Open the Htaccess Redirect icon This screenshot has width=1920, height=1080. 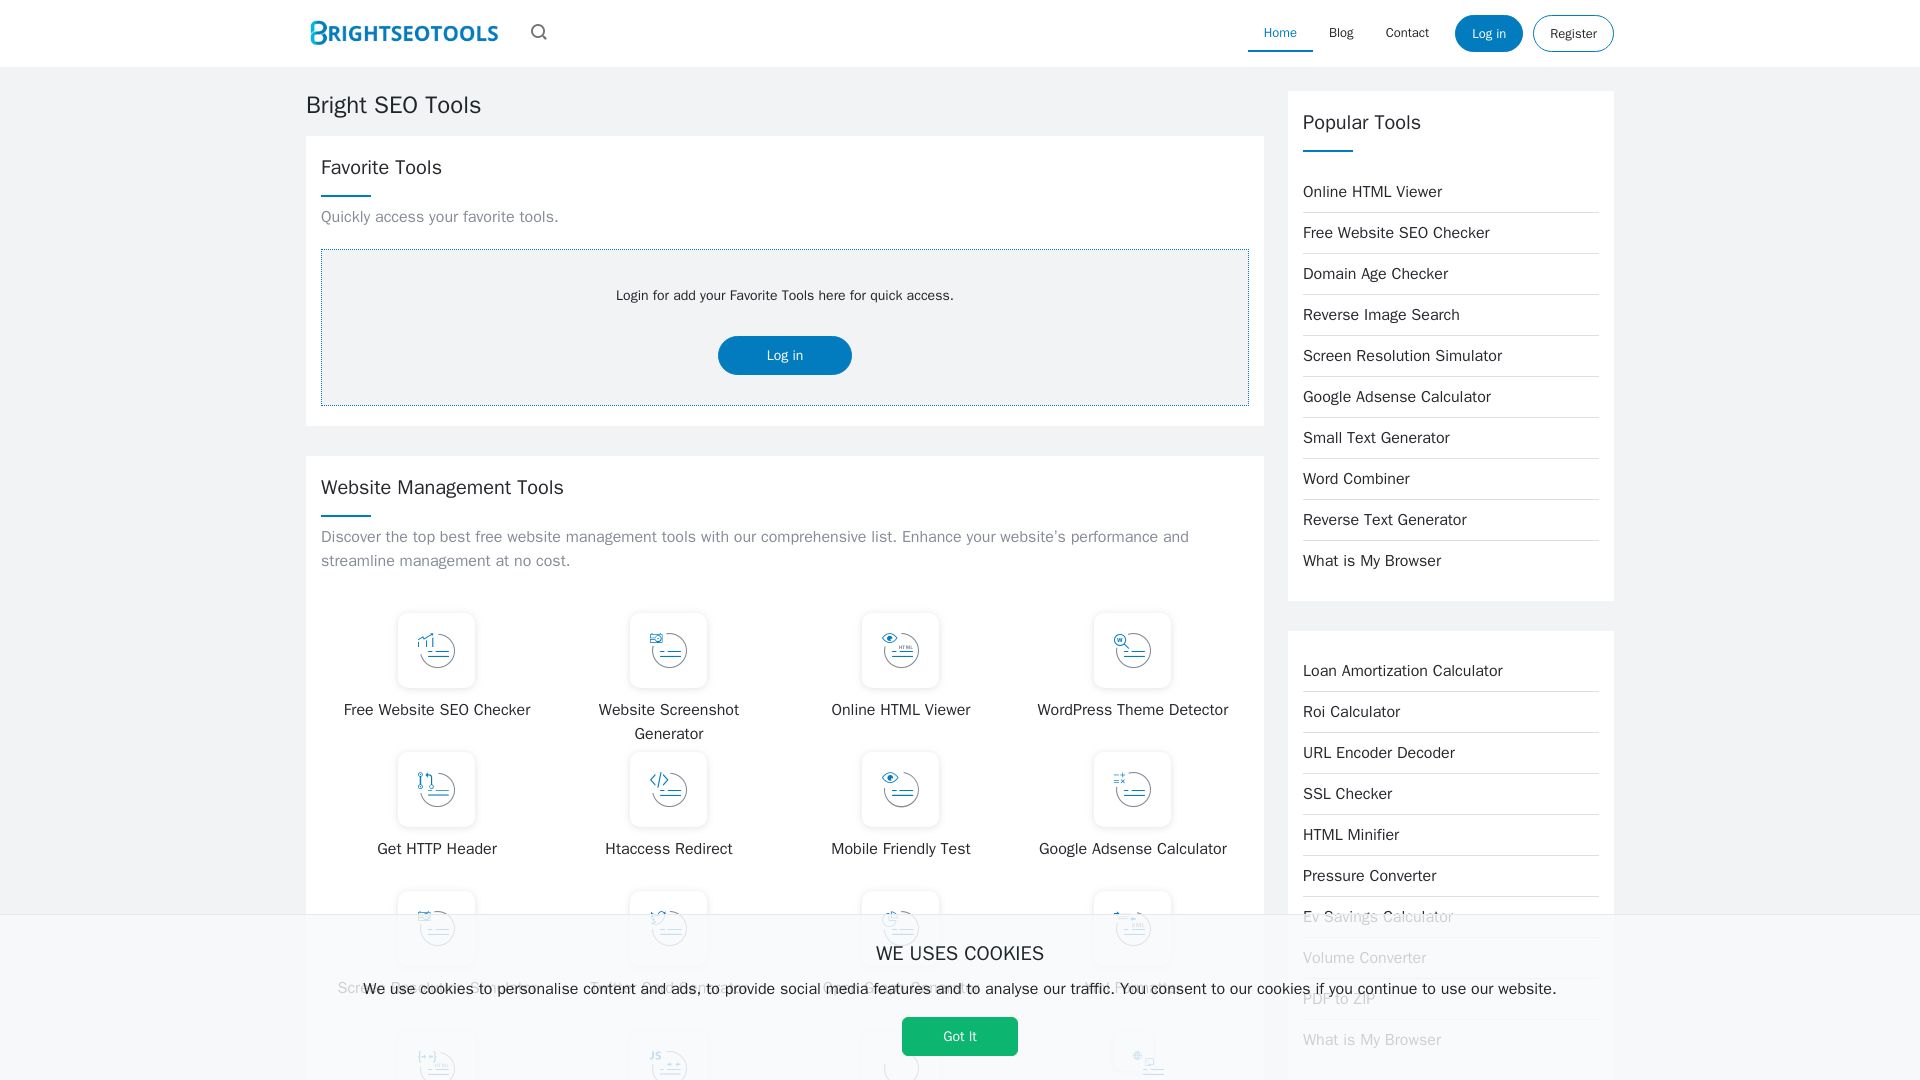click(x=668, y=789)
